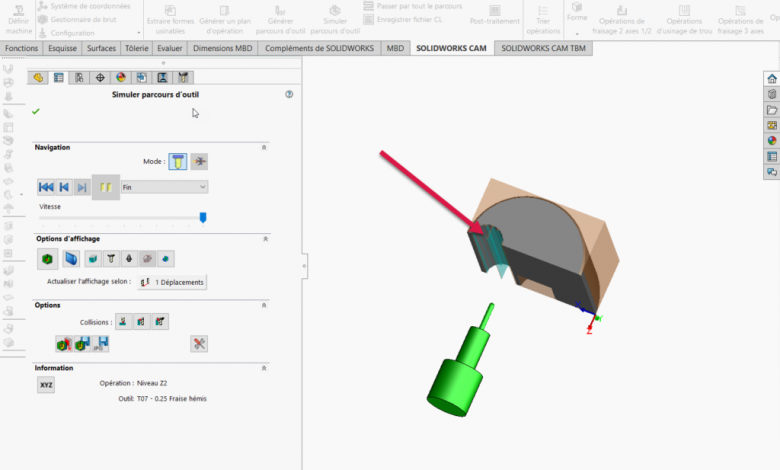Save simulation image as JPG
This screenshot has height=470, width=780.
[101, 344]
